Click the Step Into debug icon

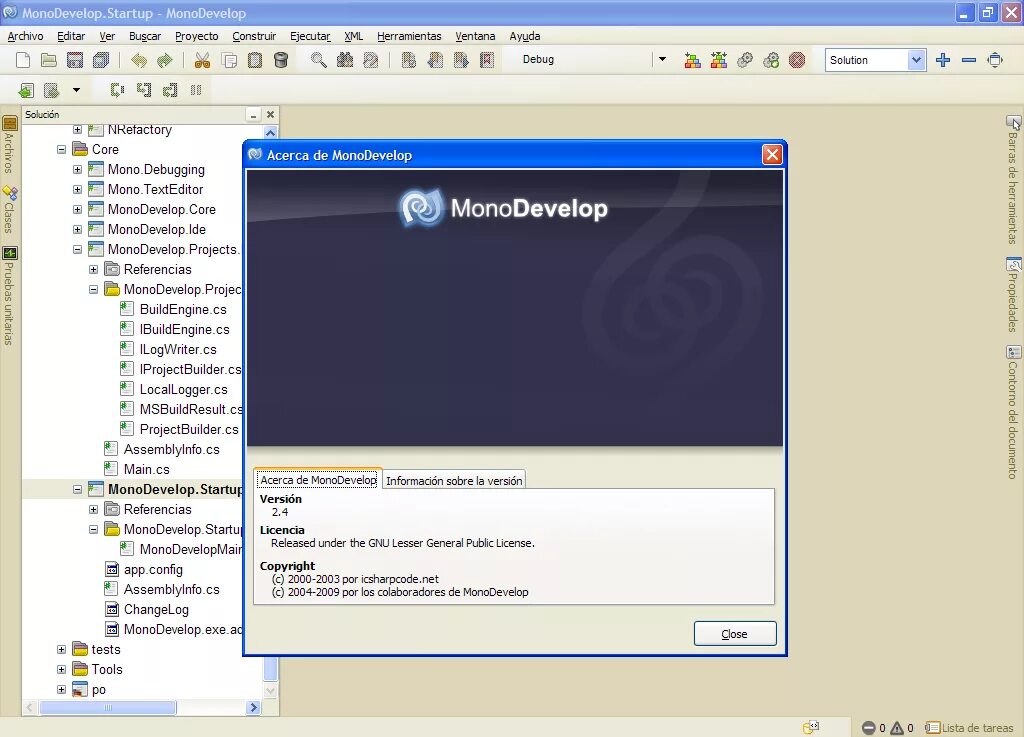click(x=144, y=90)
